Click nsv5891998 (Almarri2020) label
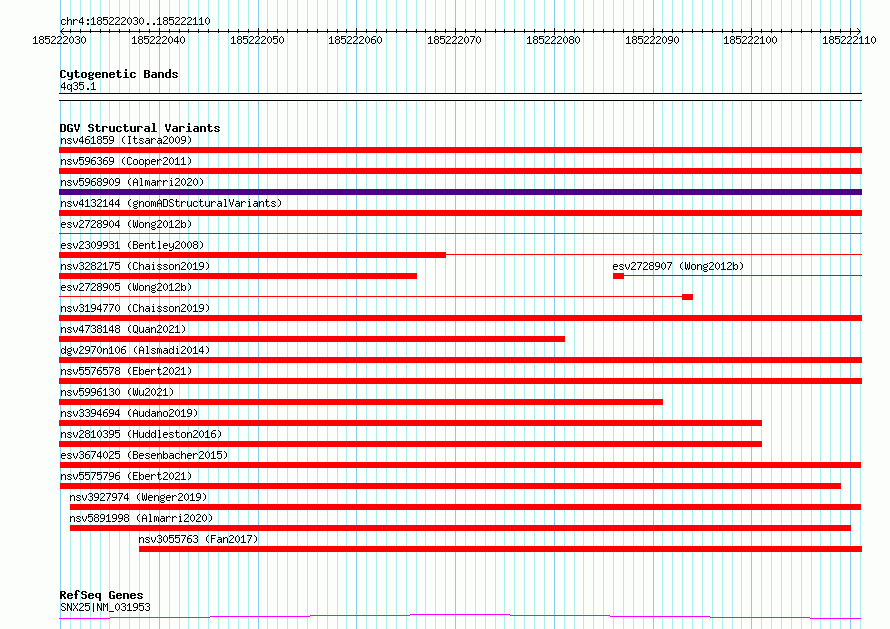This screenshot has width=890, height=629. tap(141, 518)
